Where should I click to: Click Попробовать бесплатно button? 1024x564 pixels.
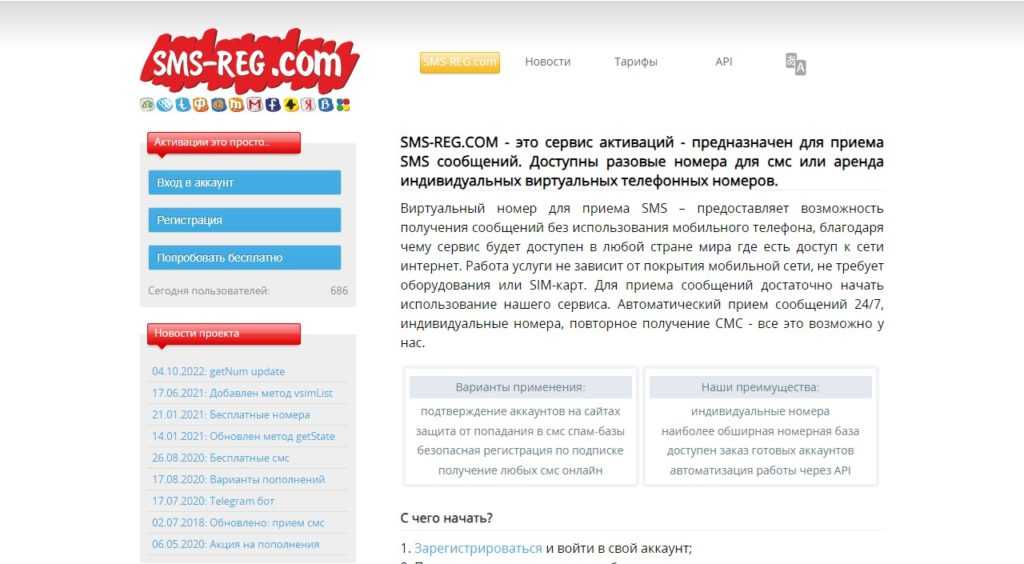[x=244, y=257]
